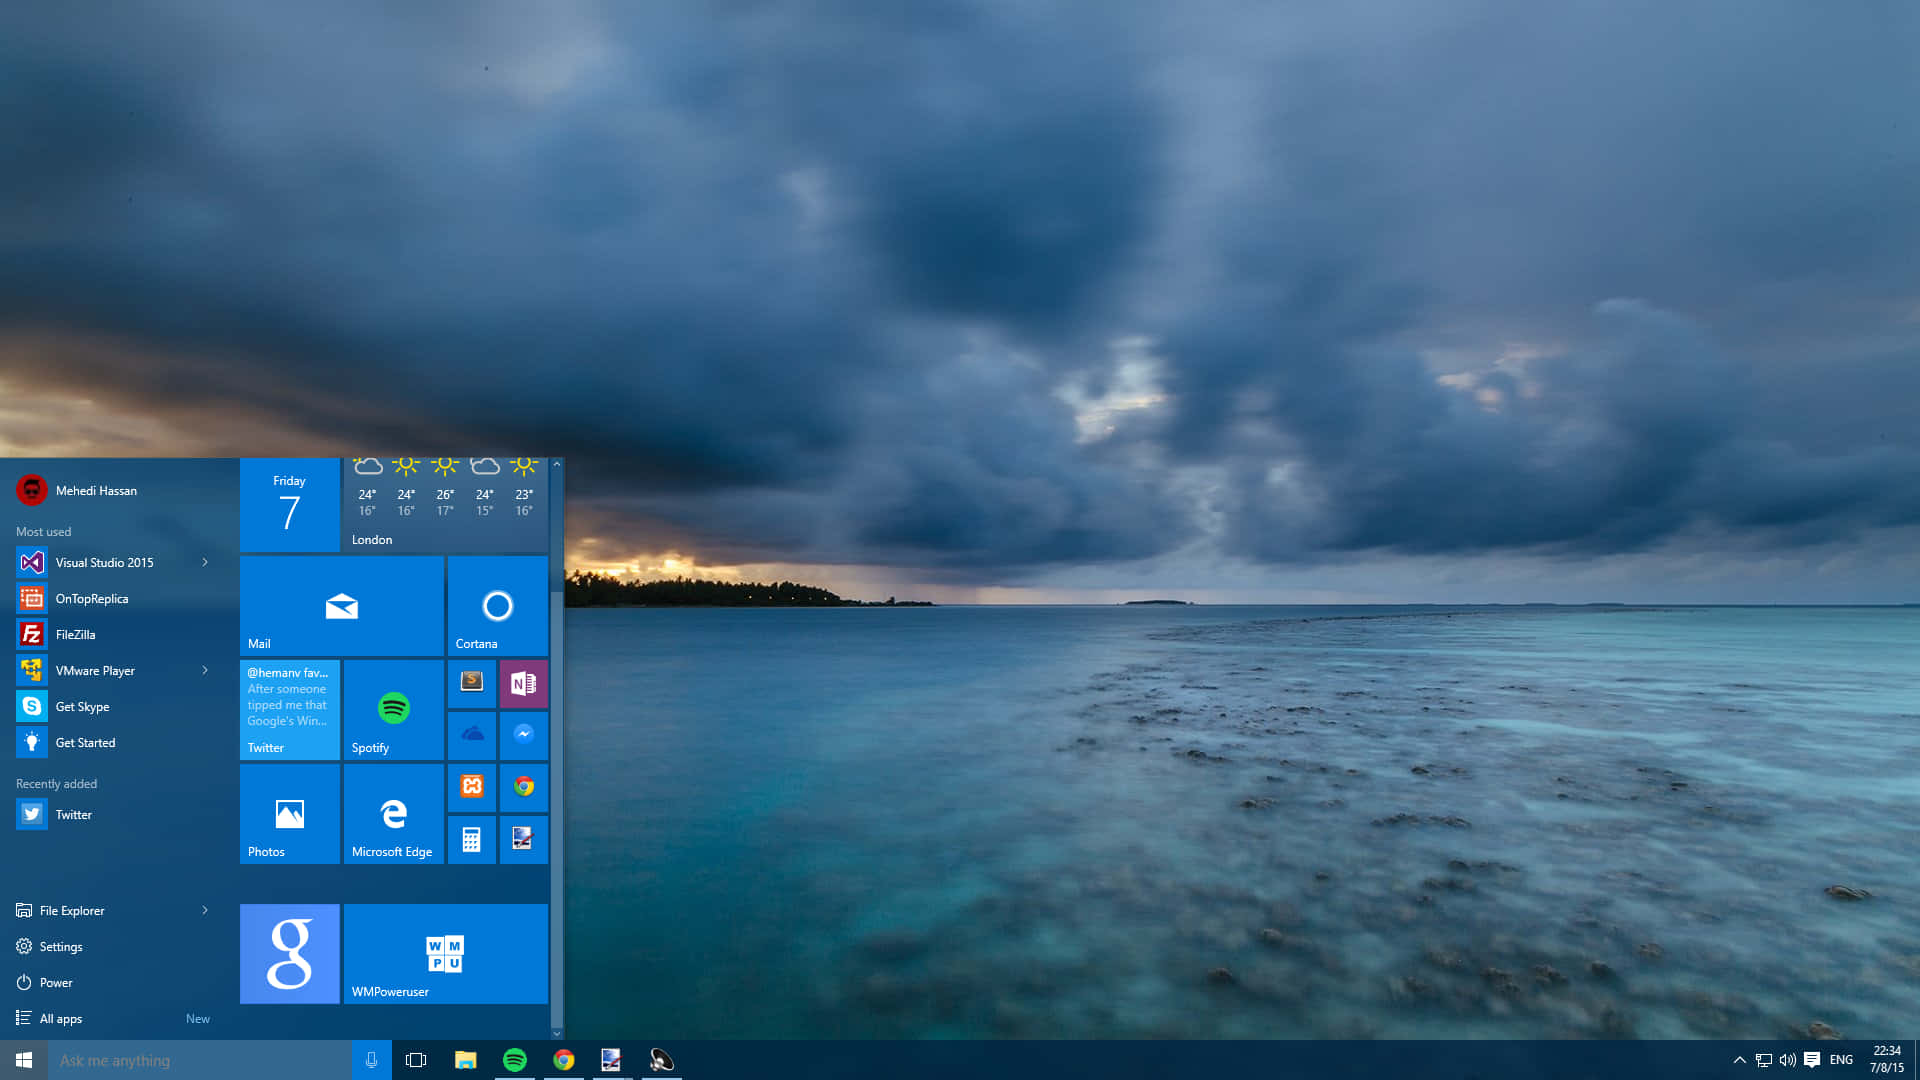The image size is (1920, 1080).
Task: Open the Friday 7 calendar tile
Action: (289, 505)
